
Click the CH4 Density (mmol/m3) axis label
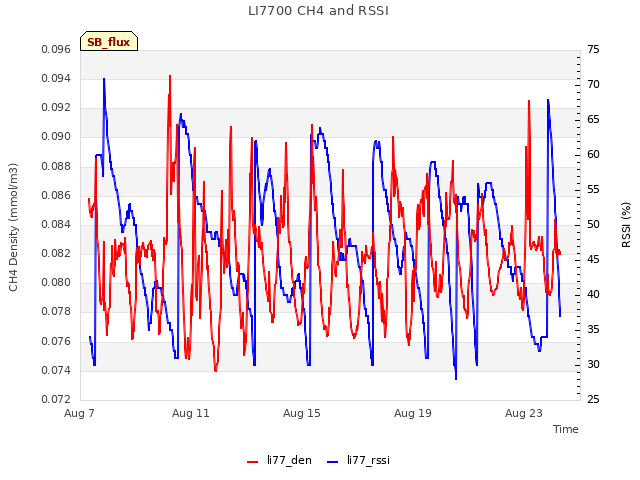13,227
